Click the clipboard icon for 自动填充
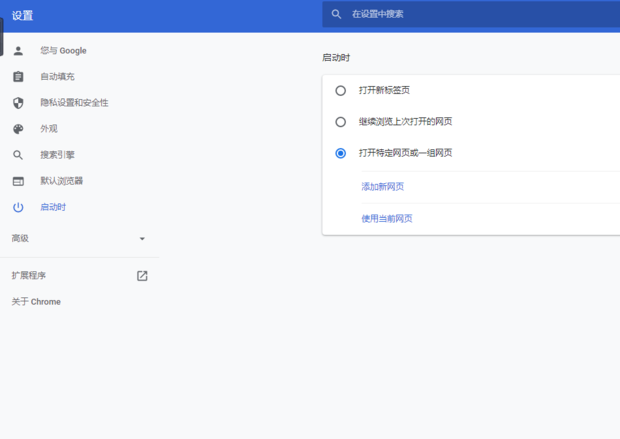This screenshot has height=439, width=620. click(x=18, y=76)
